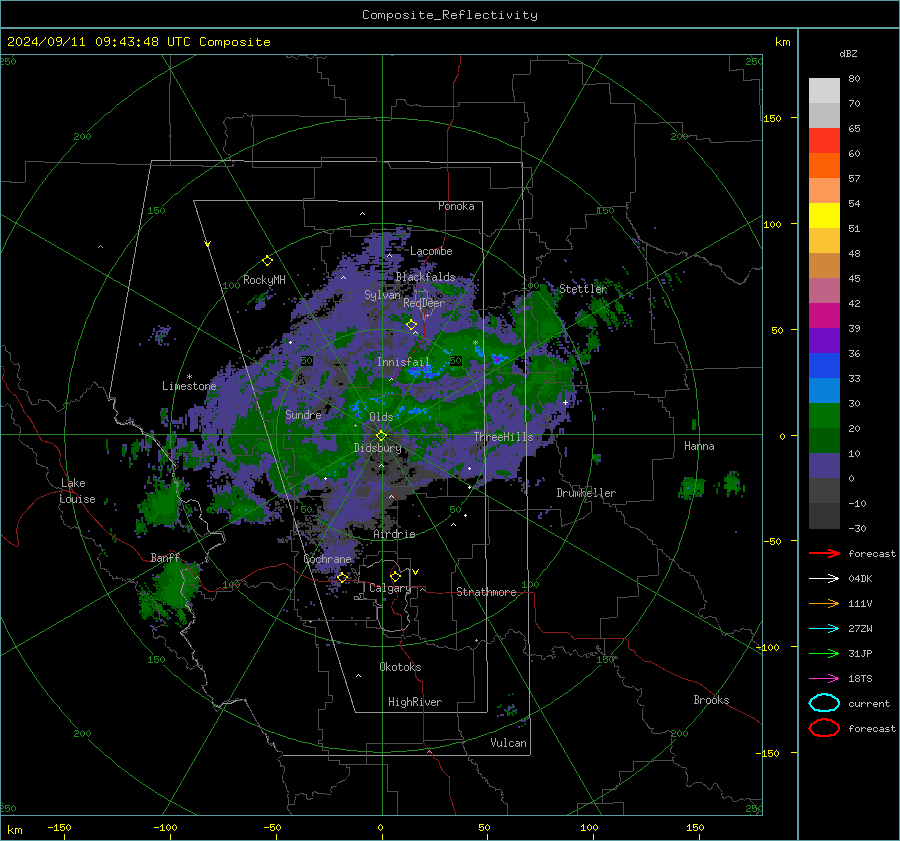This screenshot has height=841, width=900.
Task: Click the yellow diamond marker near RockyMH
Action: 267,261
